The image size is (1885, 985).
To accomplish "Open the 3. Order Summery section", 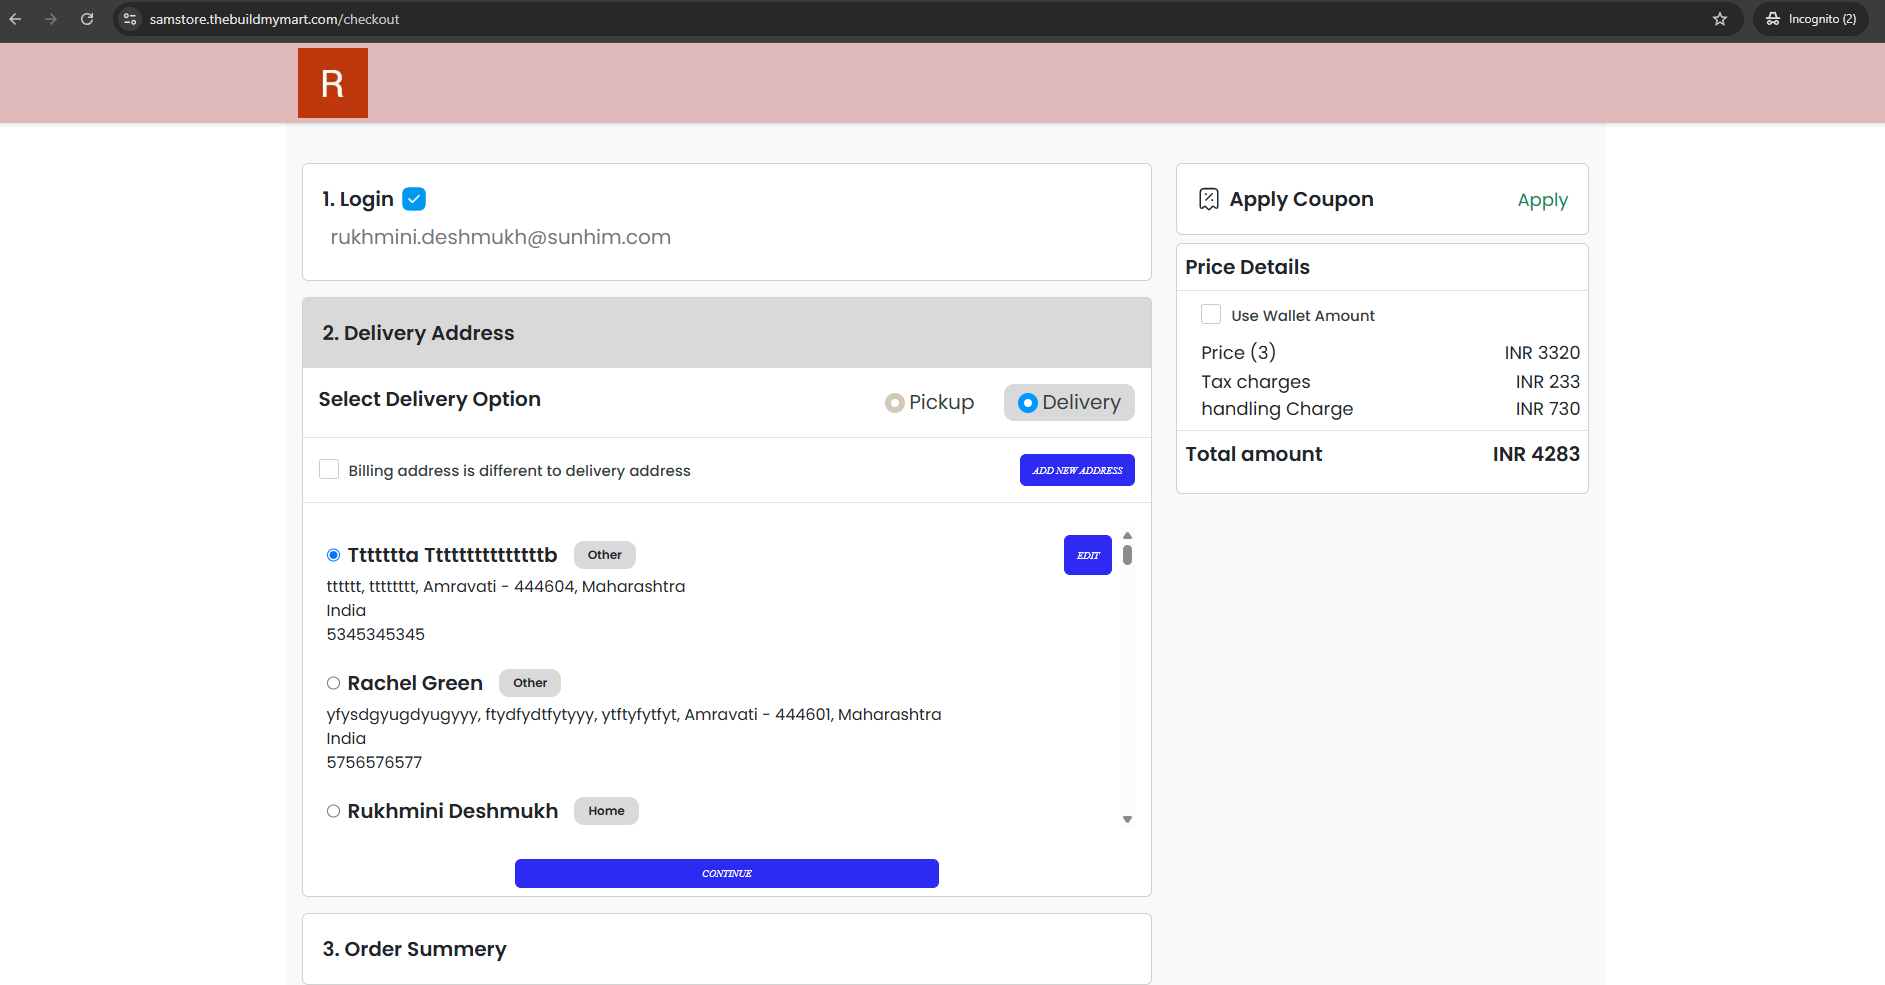I will [727, 949].
